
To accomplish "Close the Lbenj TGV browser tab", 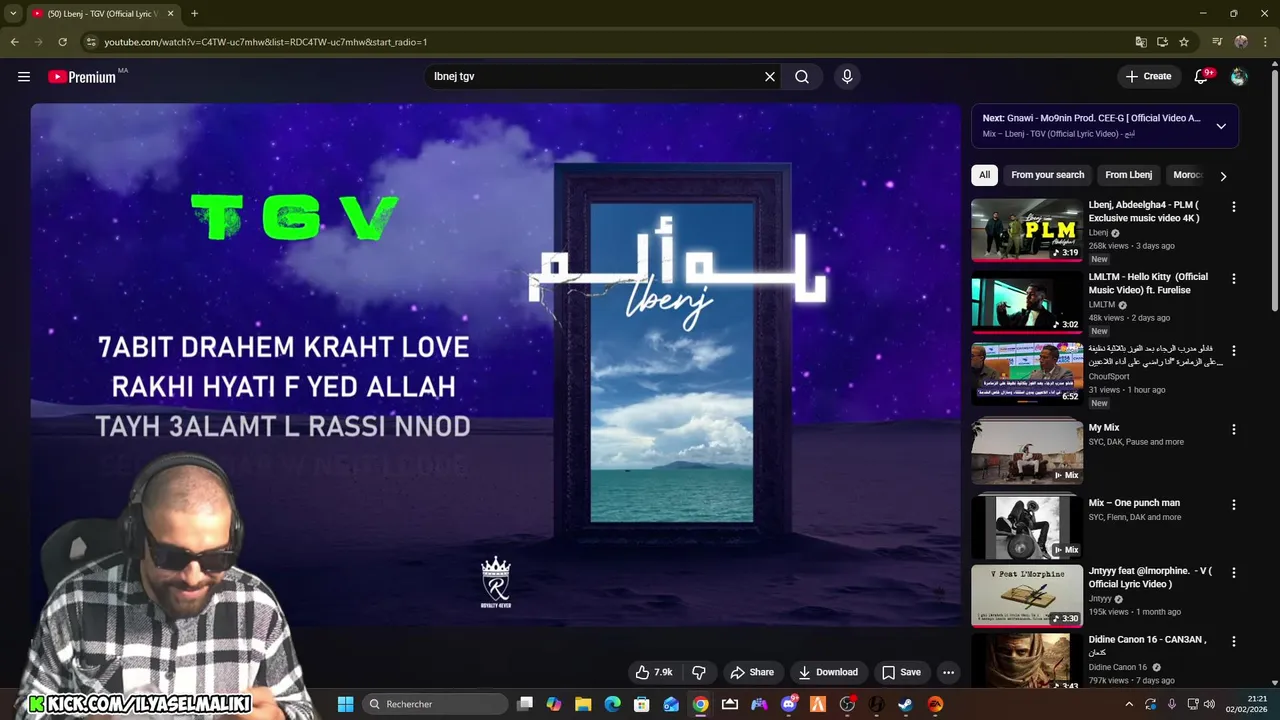I will [170, 13].
